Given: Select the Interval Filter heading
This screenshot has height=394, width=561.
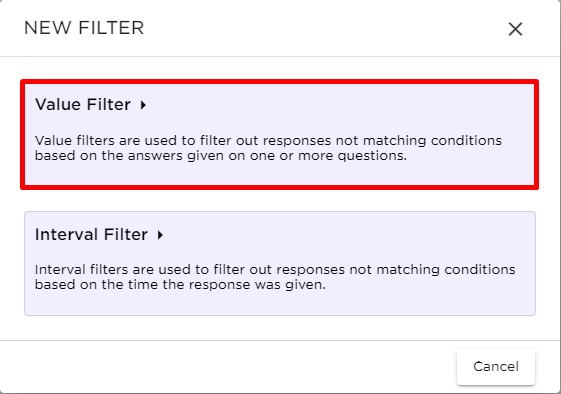Looking at the screenshot, I should point(91,234).
